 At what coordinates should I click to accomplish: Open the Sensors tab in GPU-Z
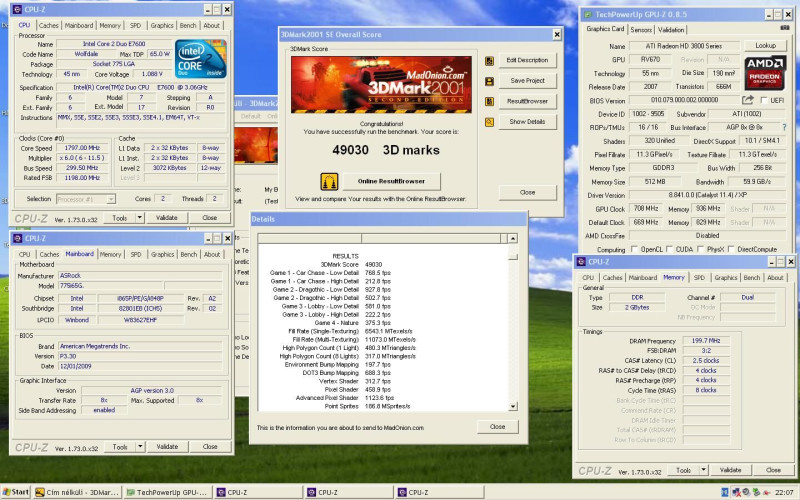[x=641, y=30]
